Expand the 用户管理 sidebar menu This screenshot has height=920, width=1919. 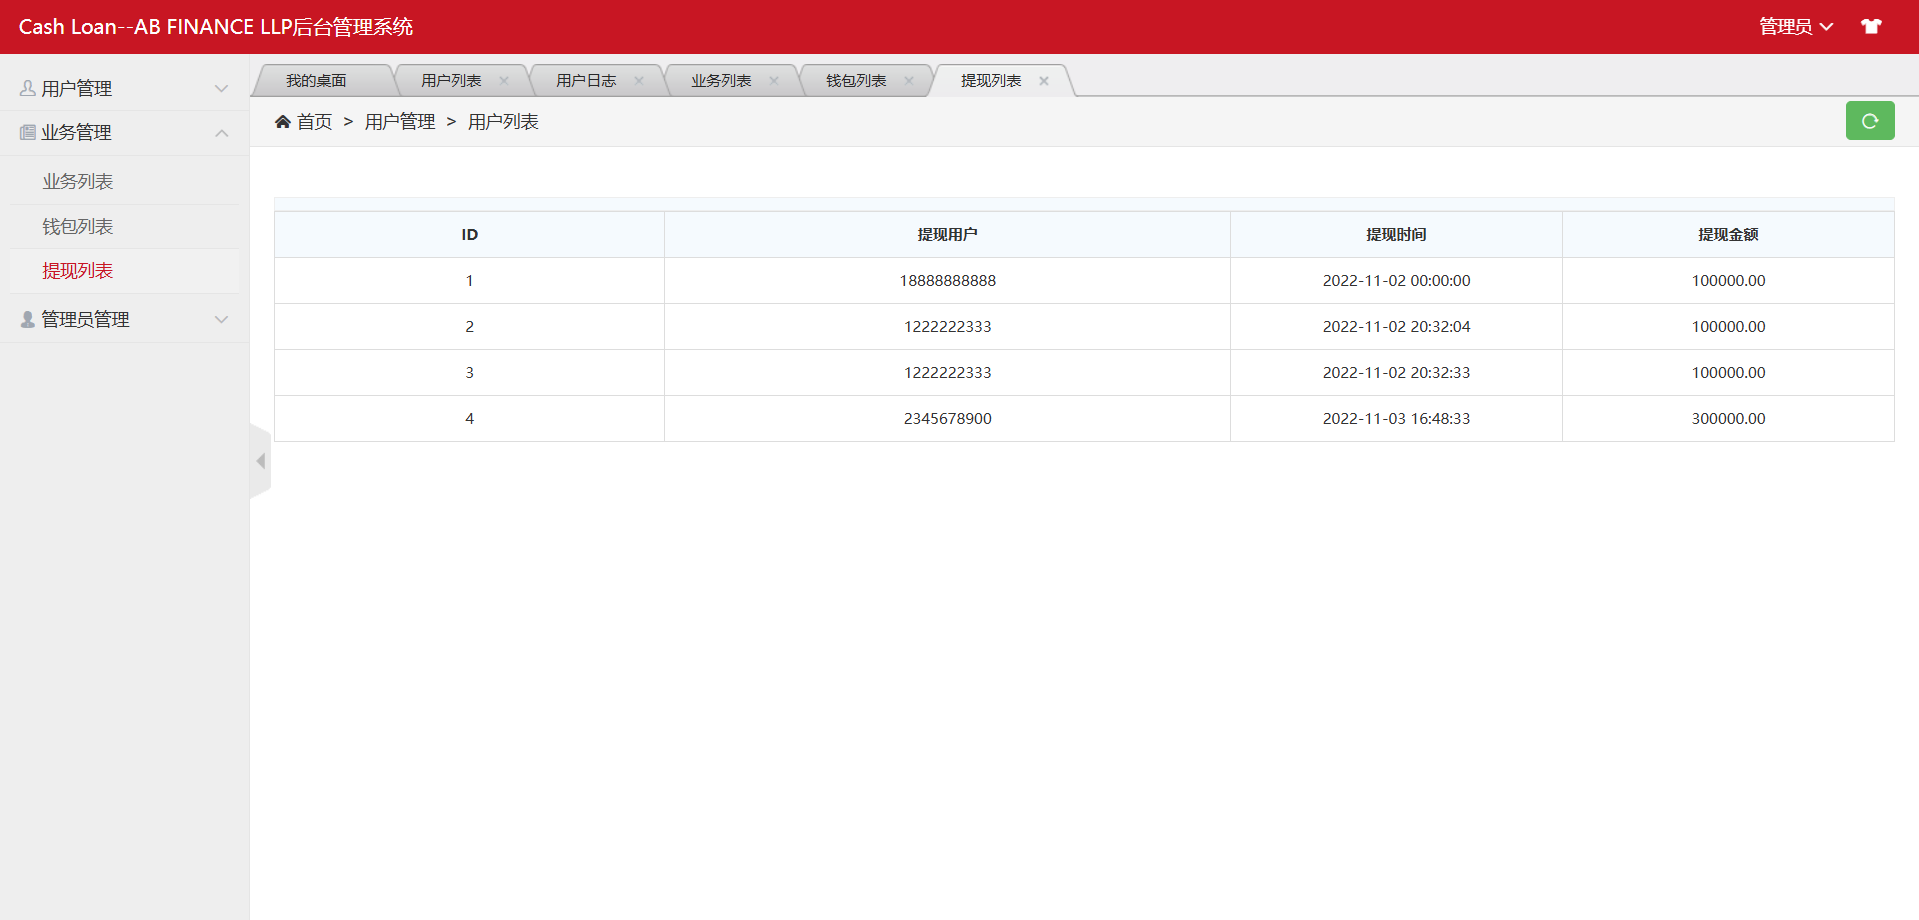tap(124, 89)
